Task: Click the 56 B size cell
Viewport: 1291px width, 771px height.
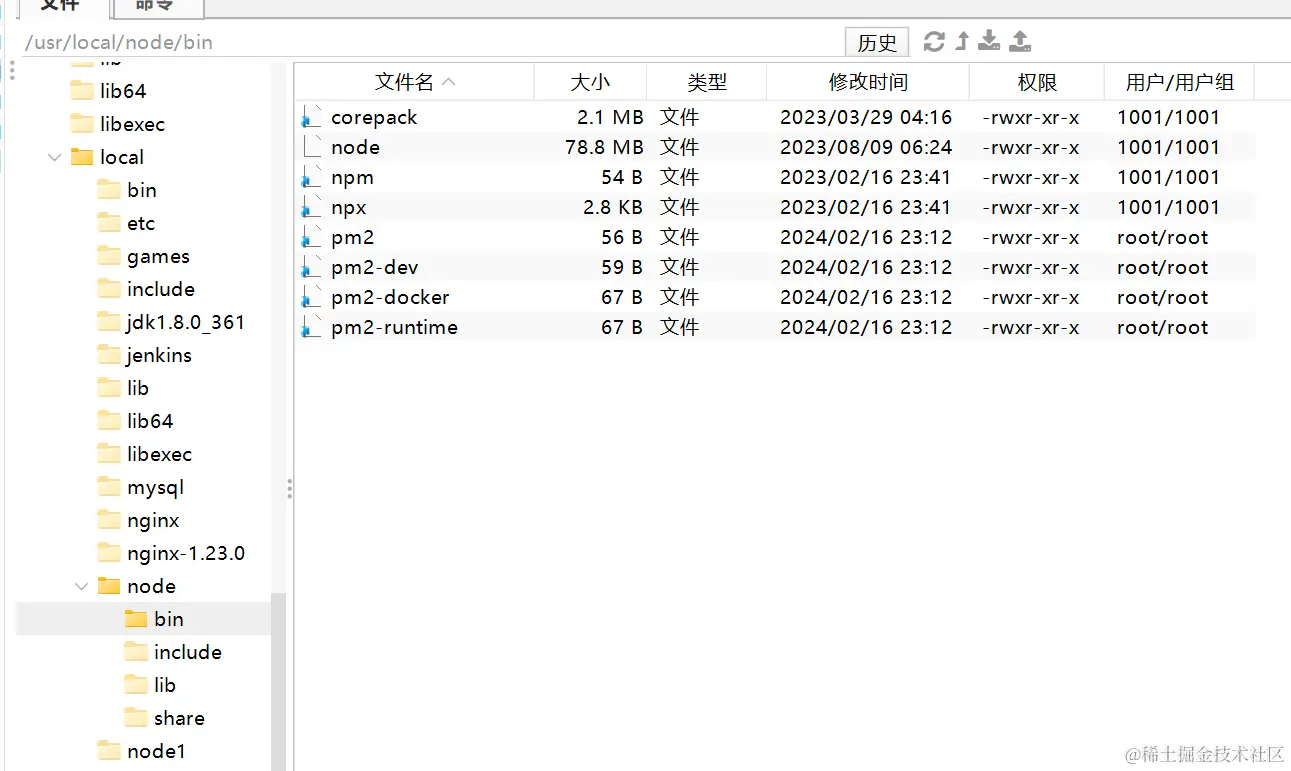Action: 622,238
